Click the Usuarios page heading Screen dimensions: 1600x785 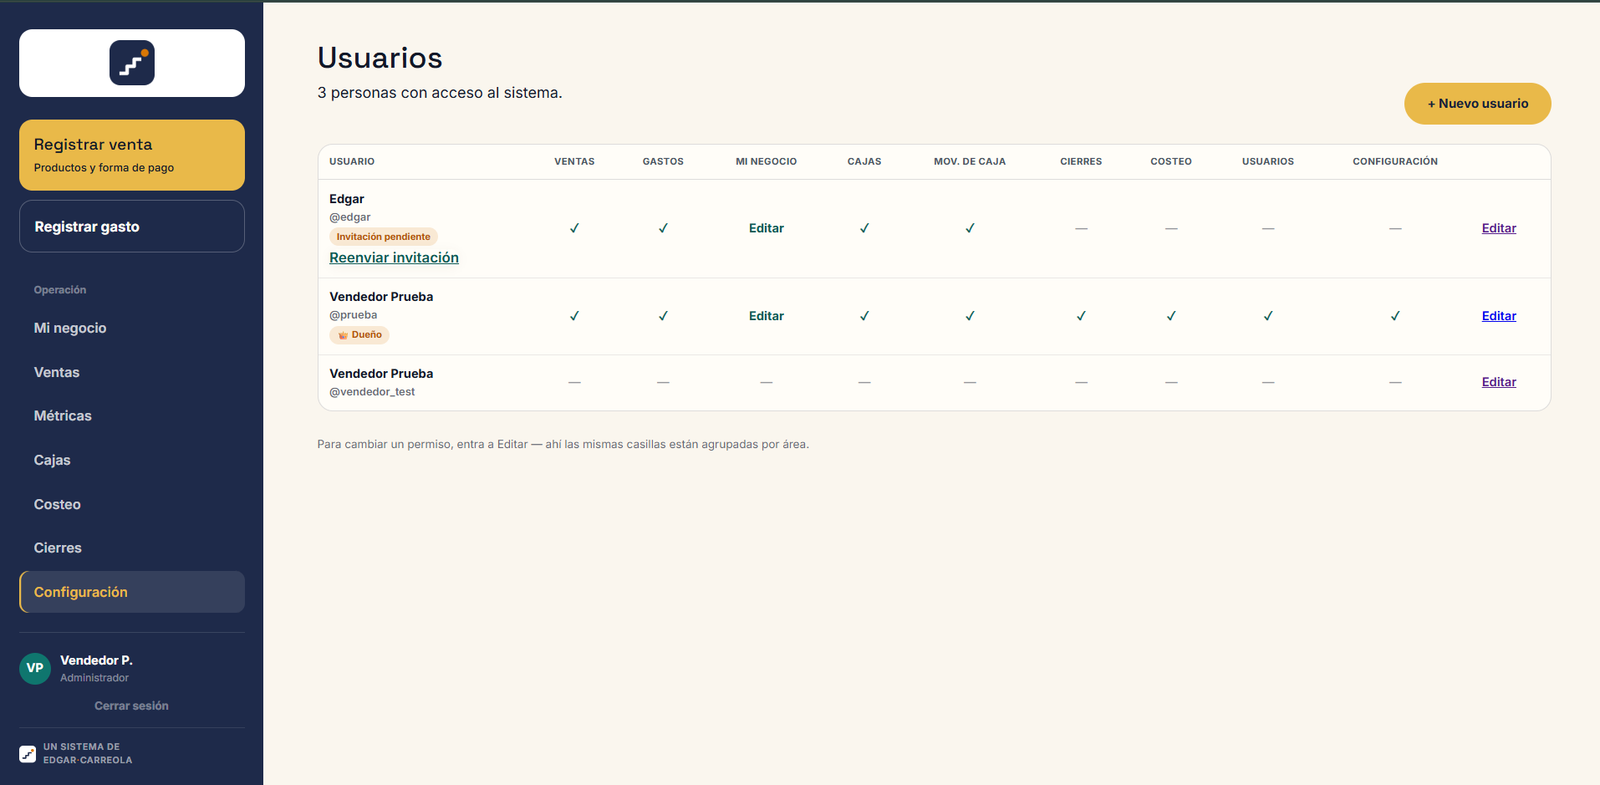[380, 58]
